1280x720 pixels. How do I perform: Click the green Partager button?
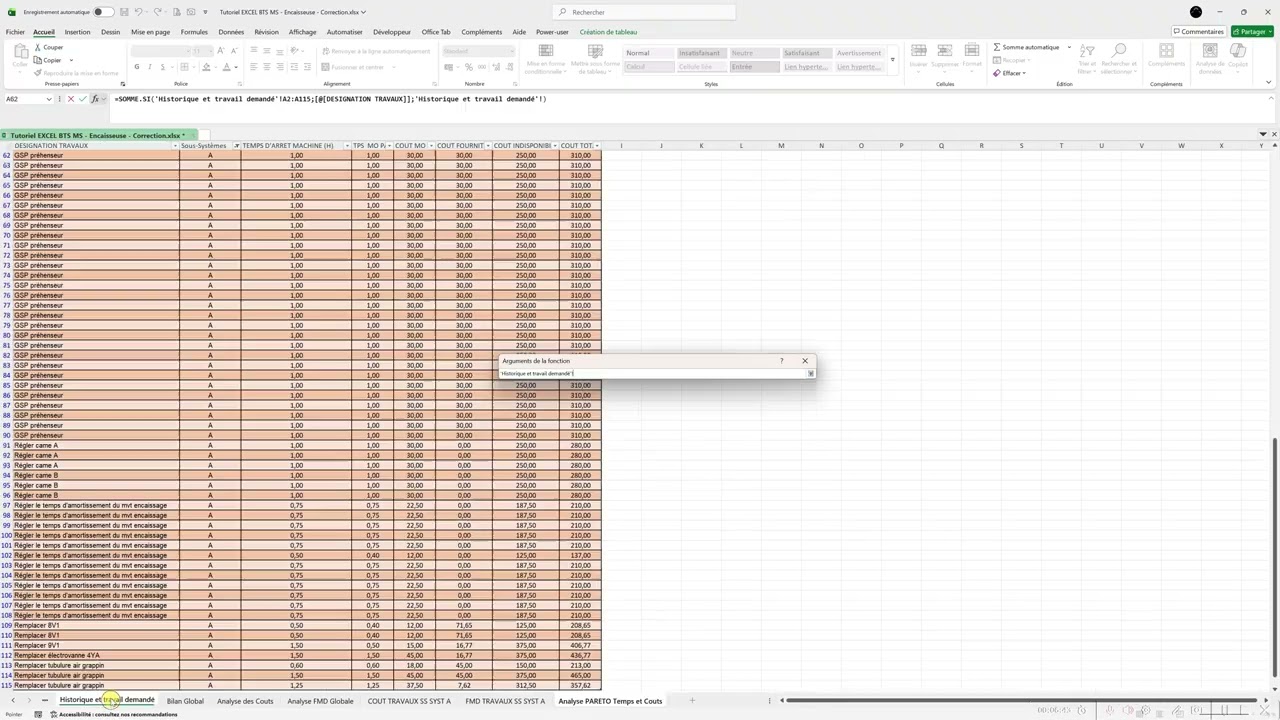click(1250, 32)
